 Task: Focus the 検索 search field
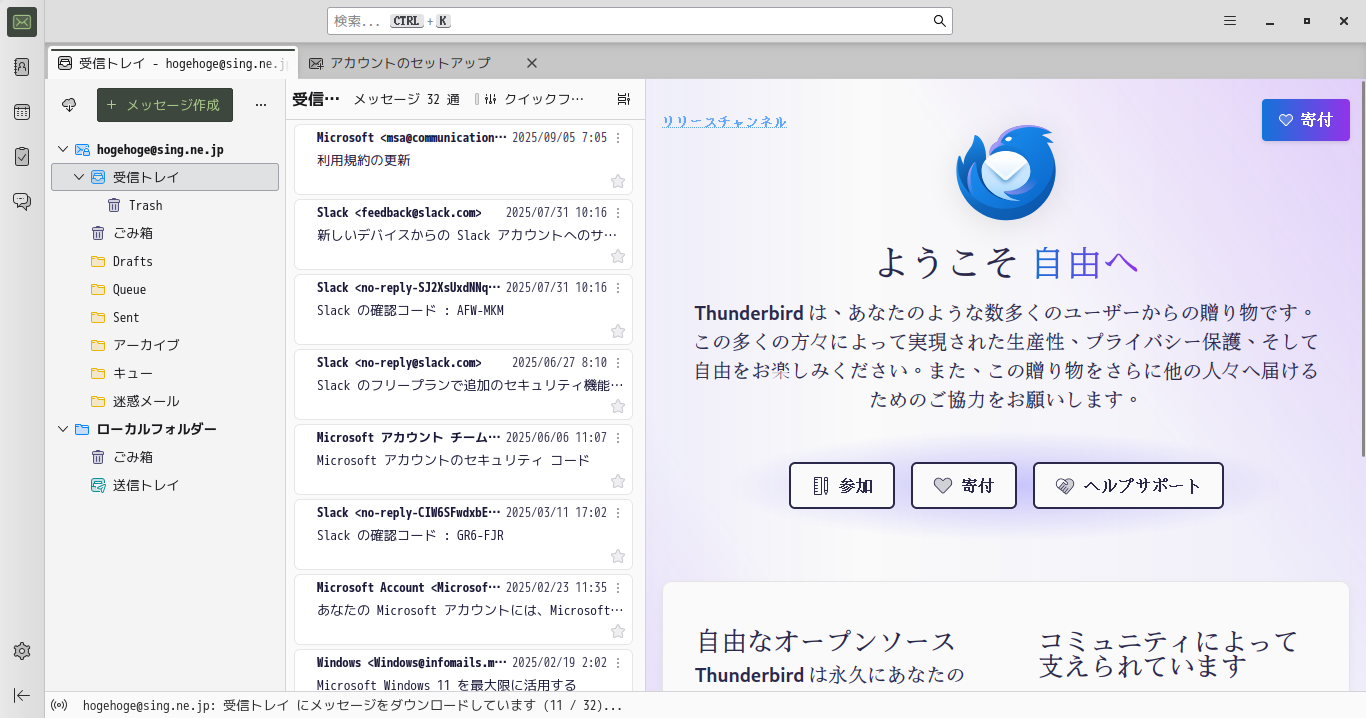click(640, 21)
